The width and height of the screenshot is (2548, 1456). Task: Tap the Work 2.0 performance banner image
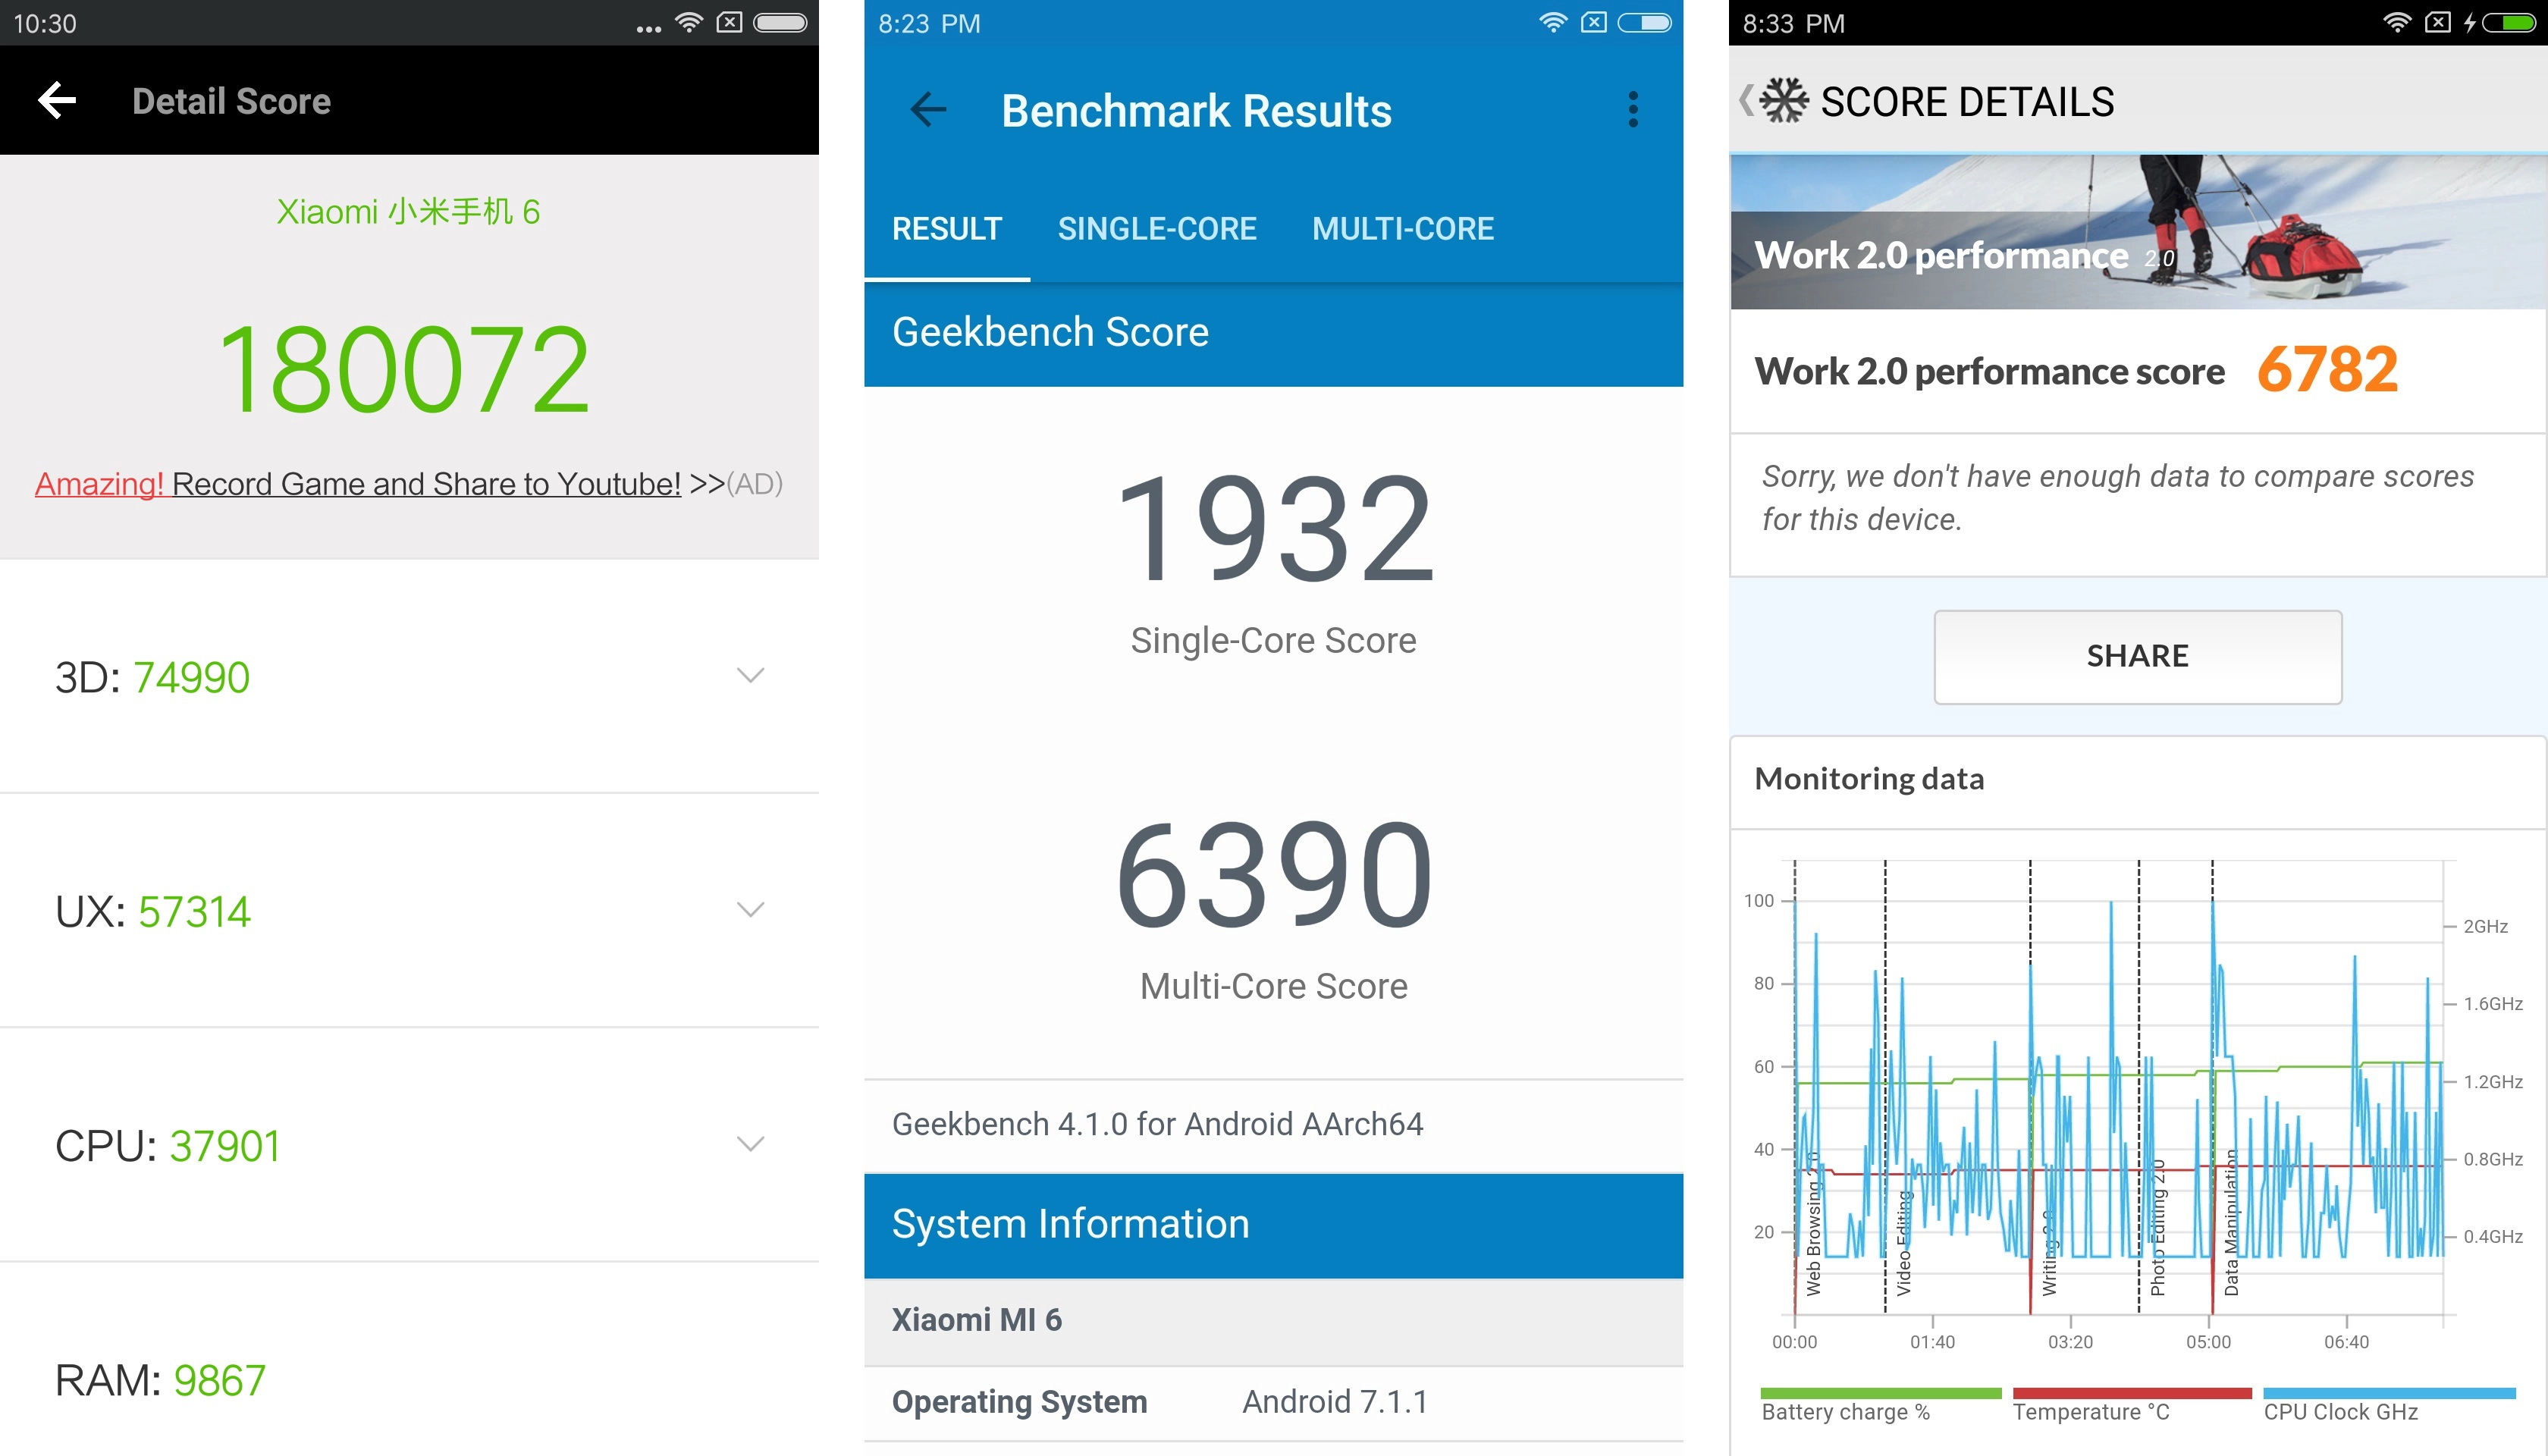pyautogui.click(x=2138, y=232)
